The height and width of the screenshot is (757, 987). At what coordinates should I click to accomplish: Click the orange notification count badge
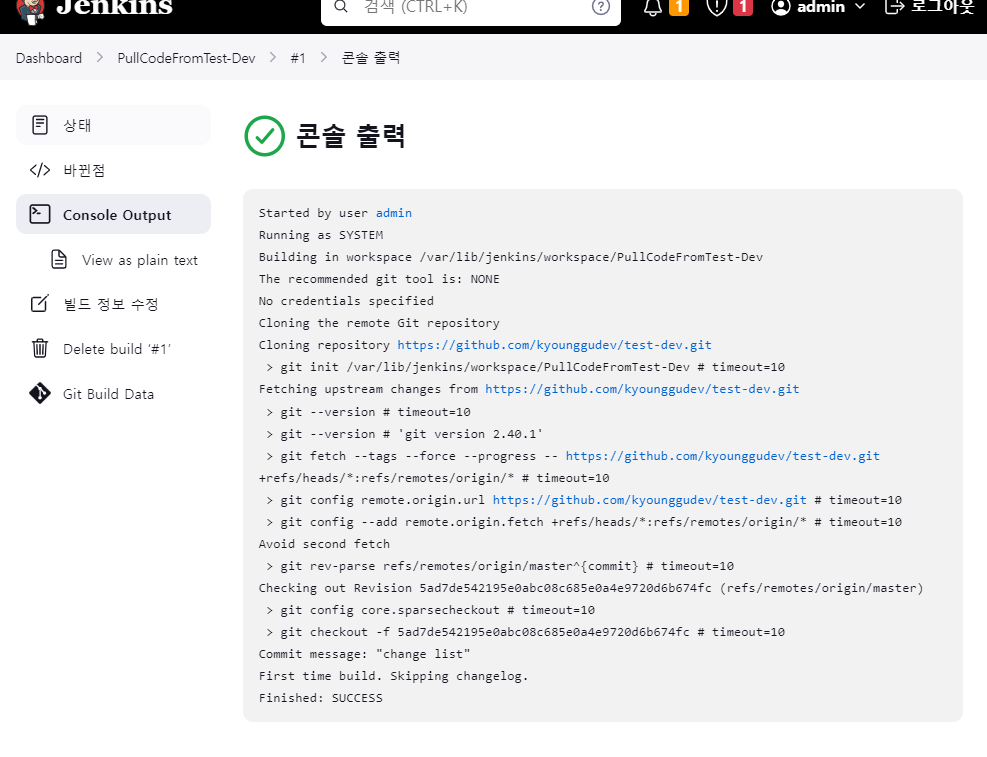pyautogui.click(x=679, y=7)
